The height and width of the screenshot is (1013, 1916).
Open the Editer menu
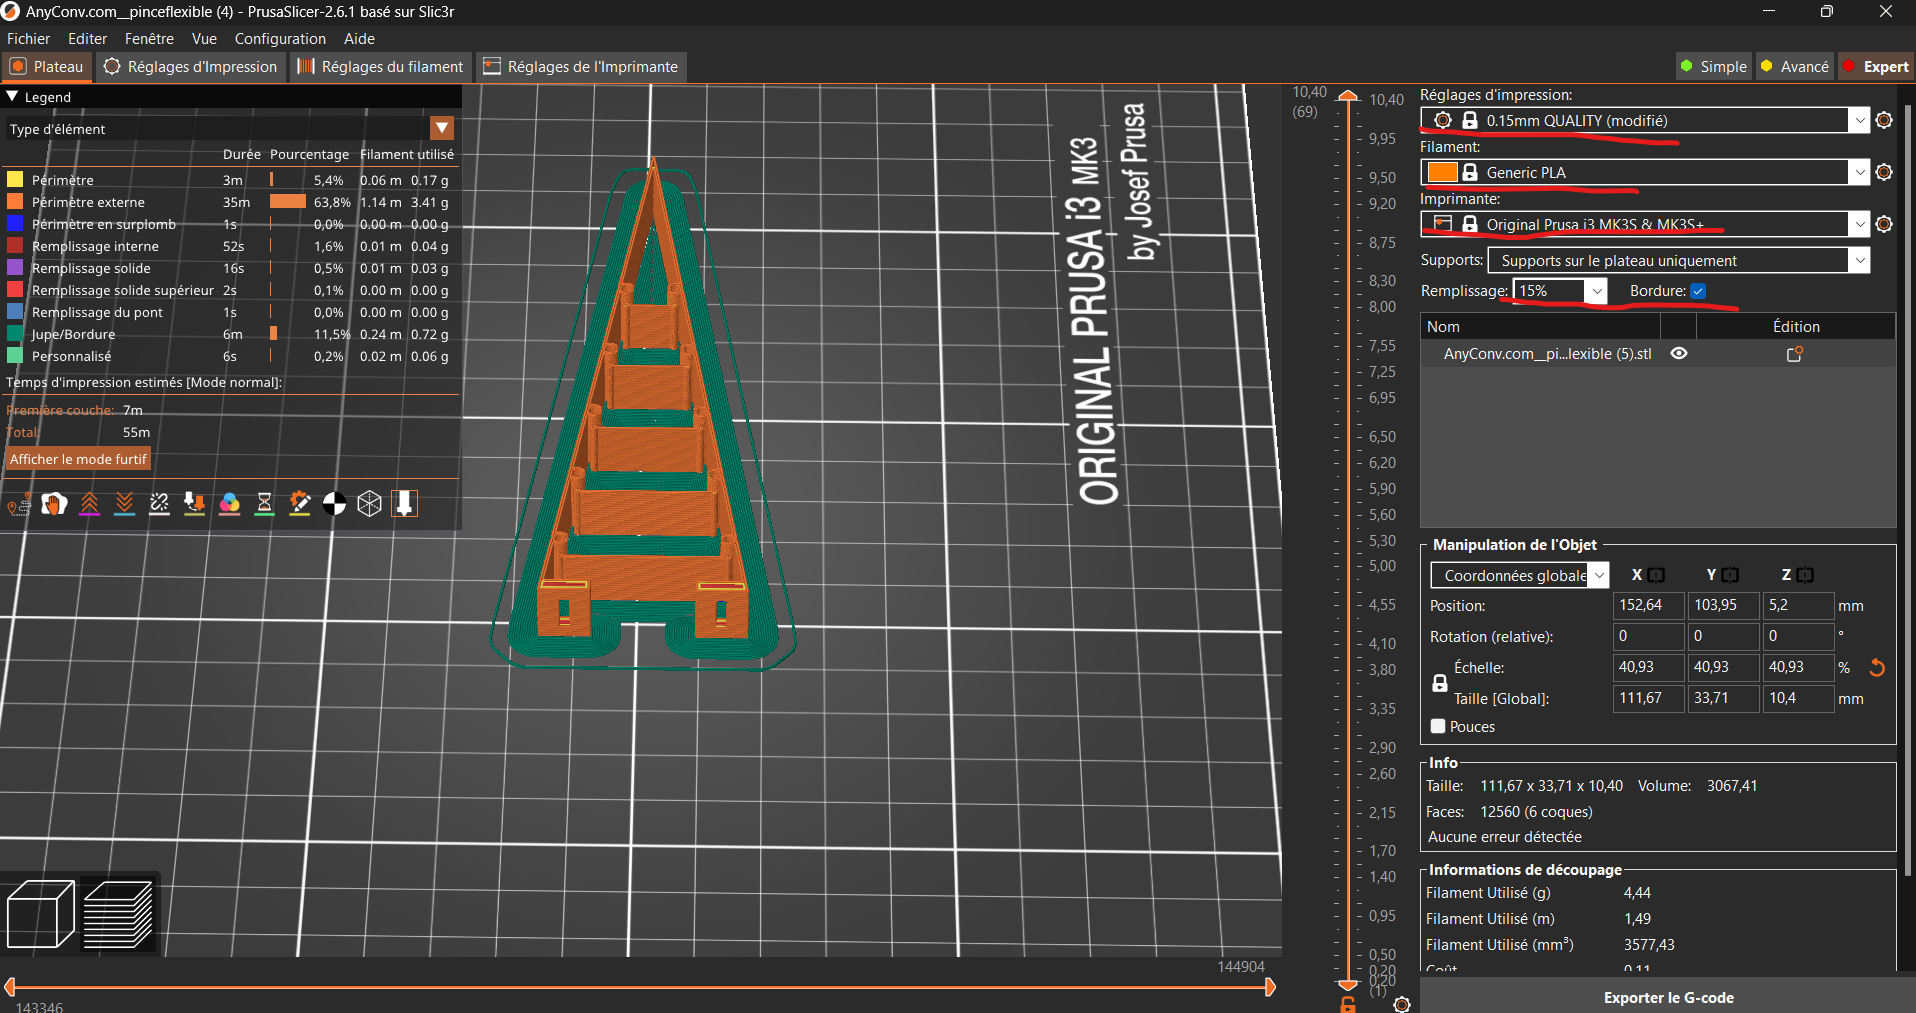click(x=87, y=38)
